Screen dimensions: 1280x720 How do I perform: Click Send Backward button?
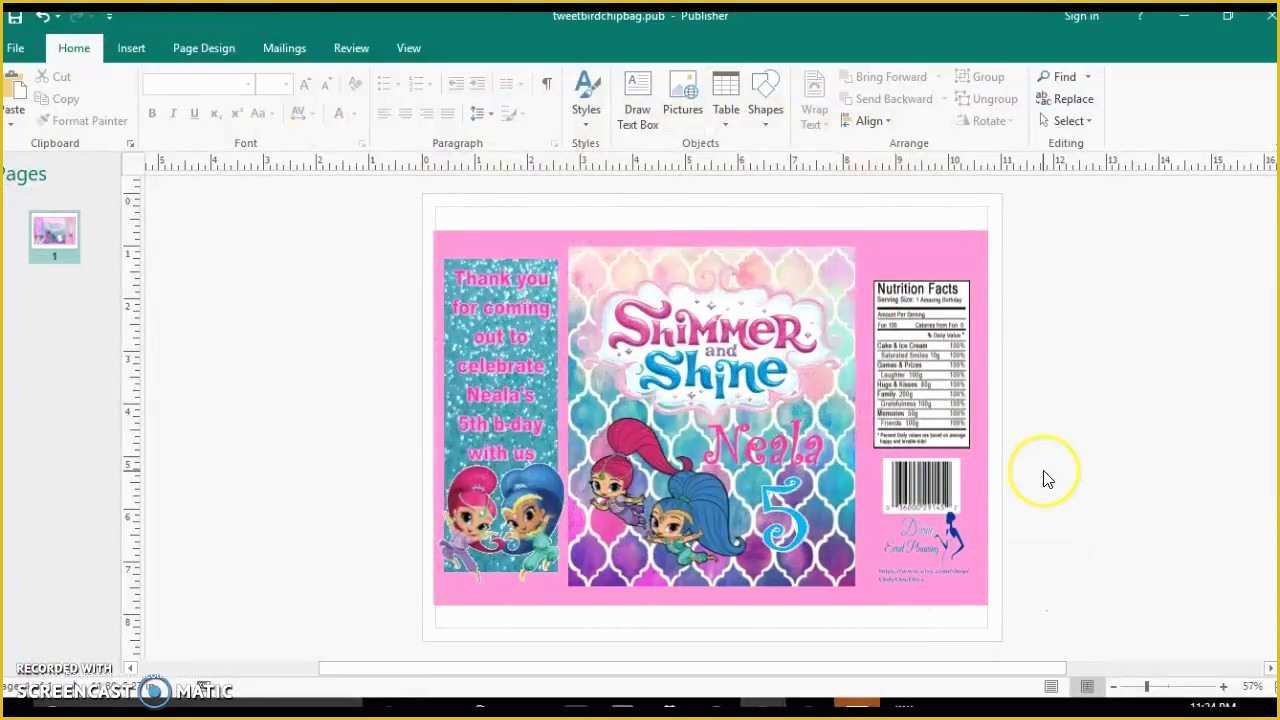(x=886, y=99)
